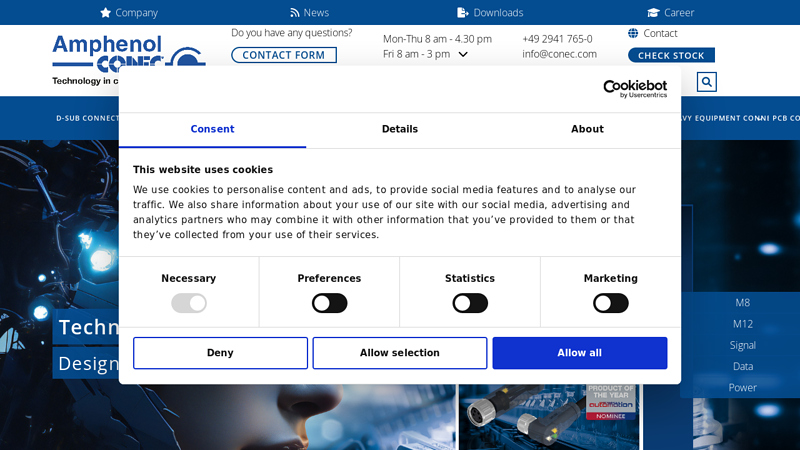Open the News menu item
Image resolution: width=800 pixels, height=450 pixels.
point(309,13)
